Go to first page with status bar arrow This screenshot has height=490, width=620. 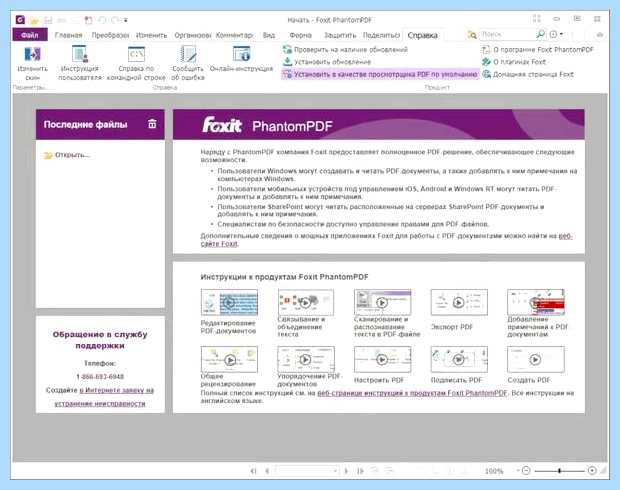tap(253, 471)
